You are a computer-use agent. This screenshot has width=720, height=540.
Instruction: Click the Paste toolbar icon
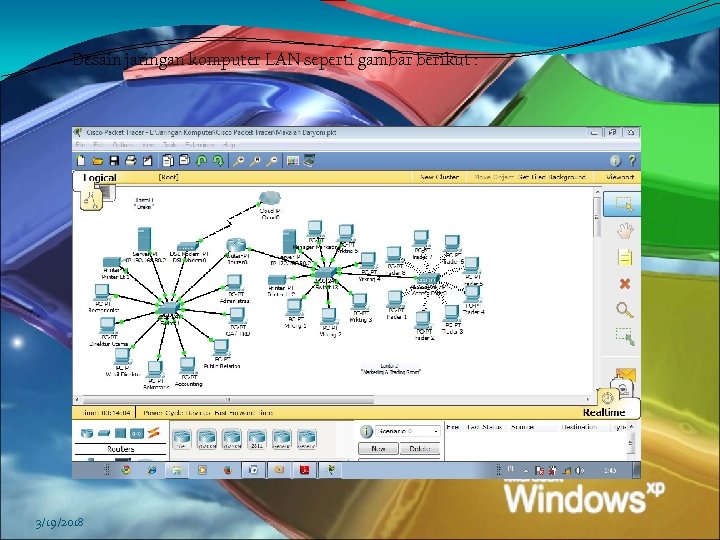[x=184, y=160]
